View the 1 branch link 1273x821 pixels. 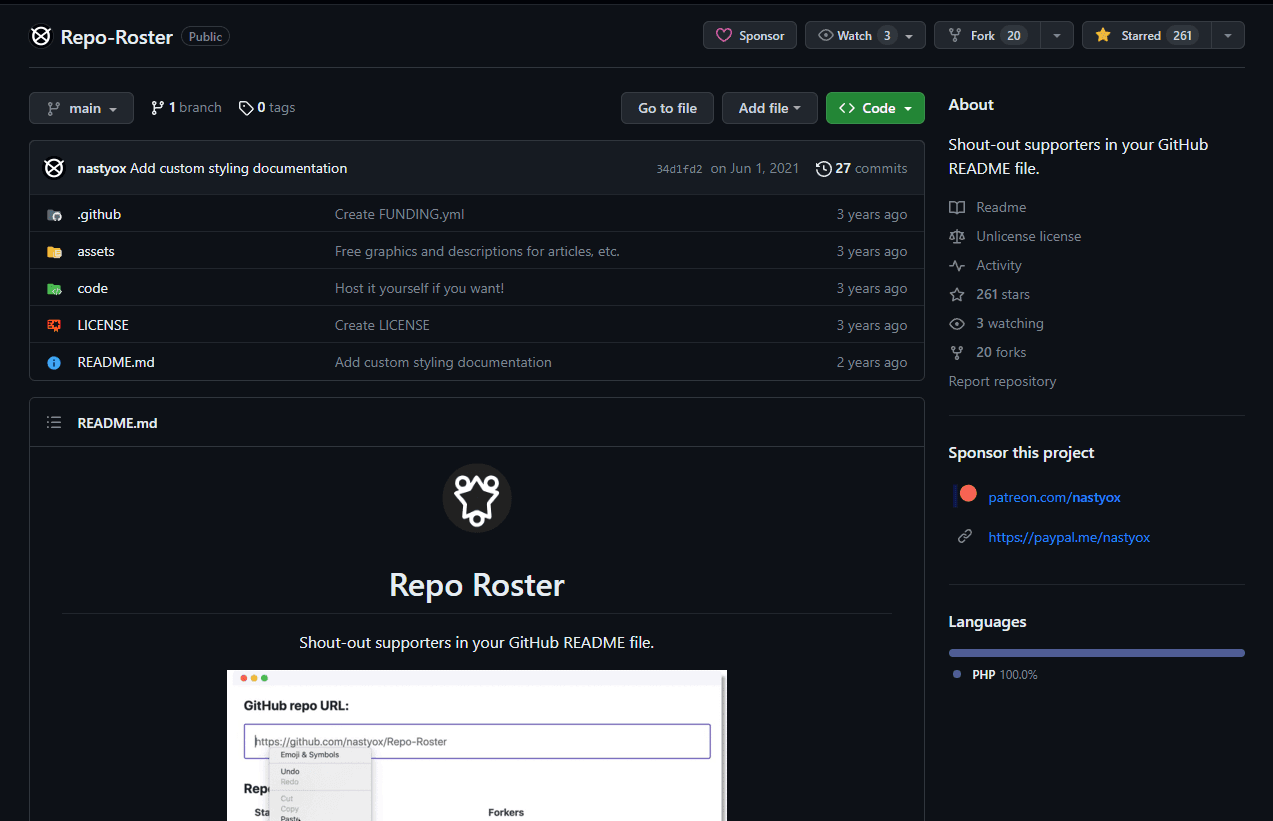click(186, 107)
